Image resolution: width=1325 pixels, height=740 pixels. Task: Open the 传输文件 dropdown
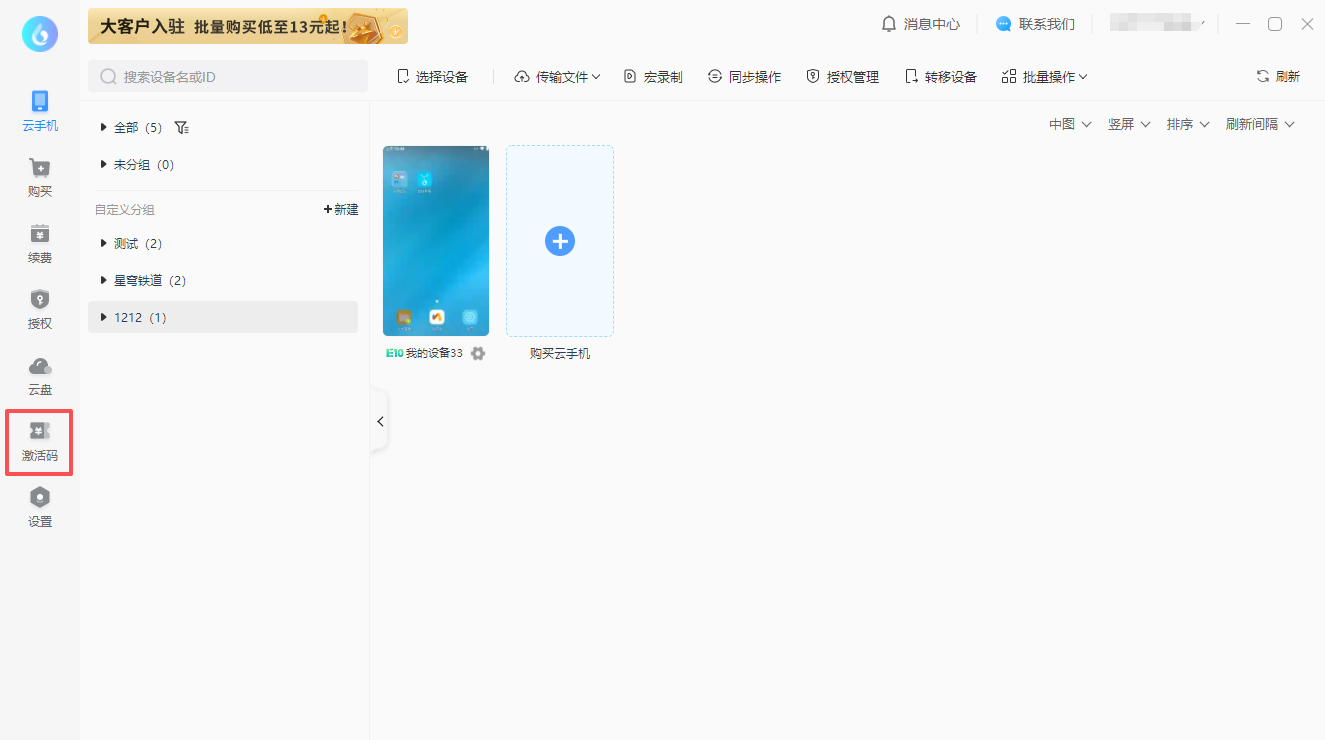(x=557, y=77)
